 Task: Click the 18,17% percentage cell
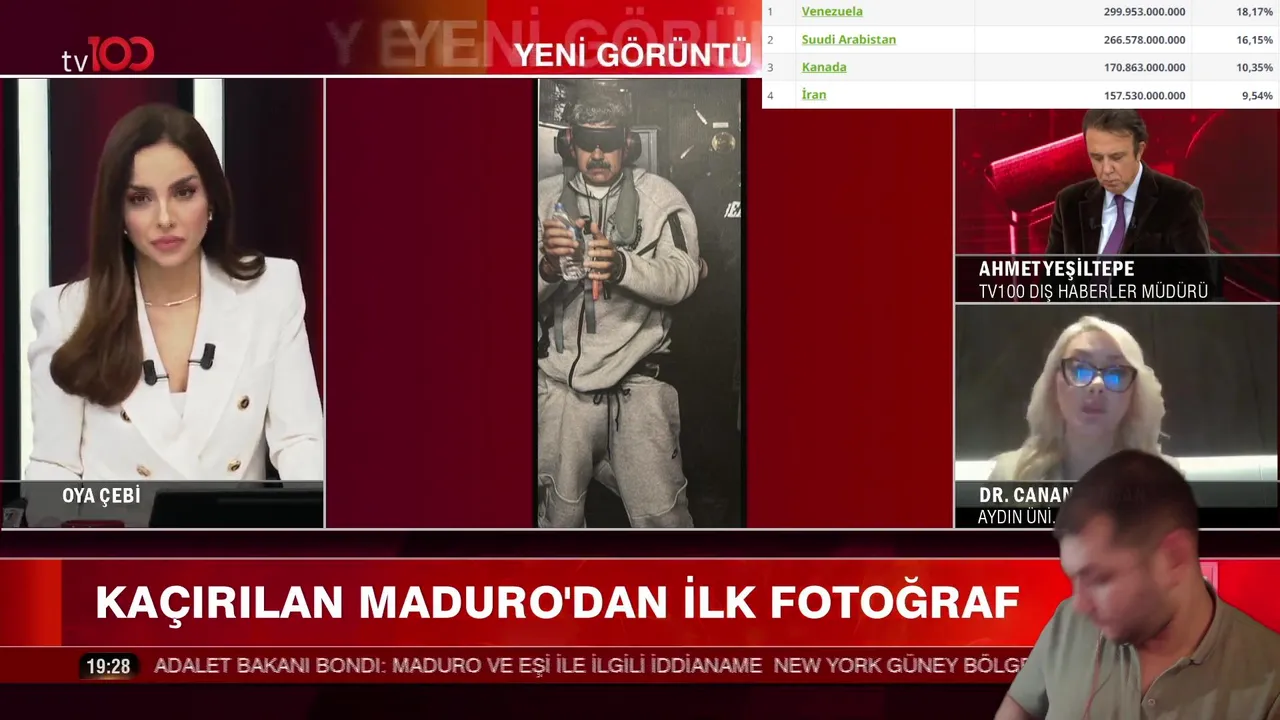click(x=1255, y=12)
